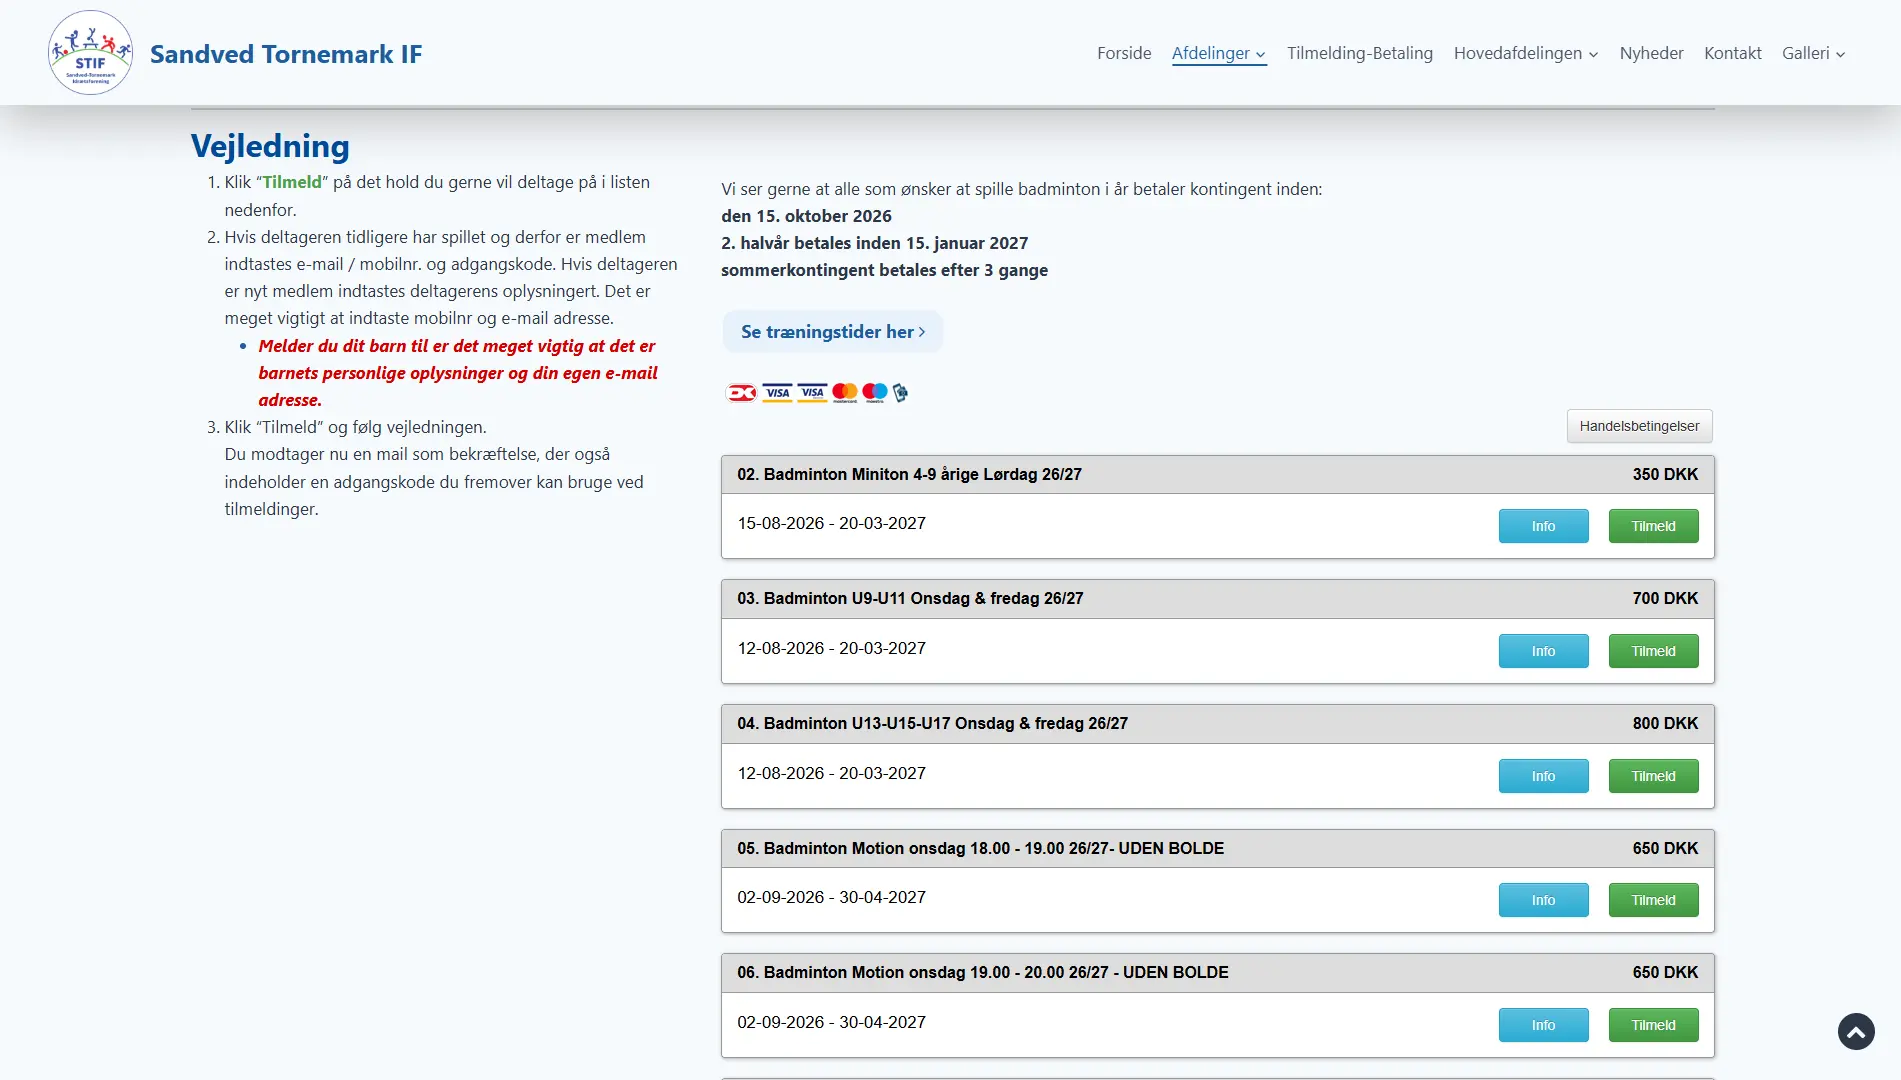
Task: Click 'sommerkontingent betales efter 3 gange'
Action: point(884,270)
